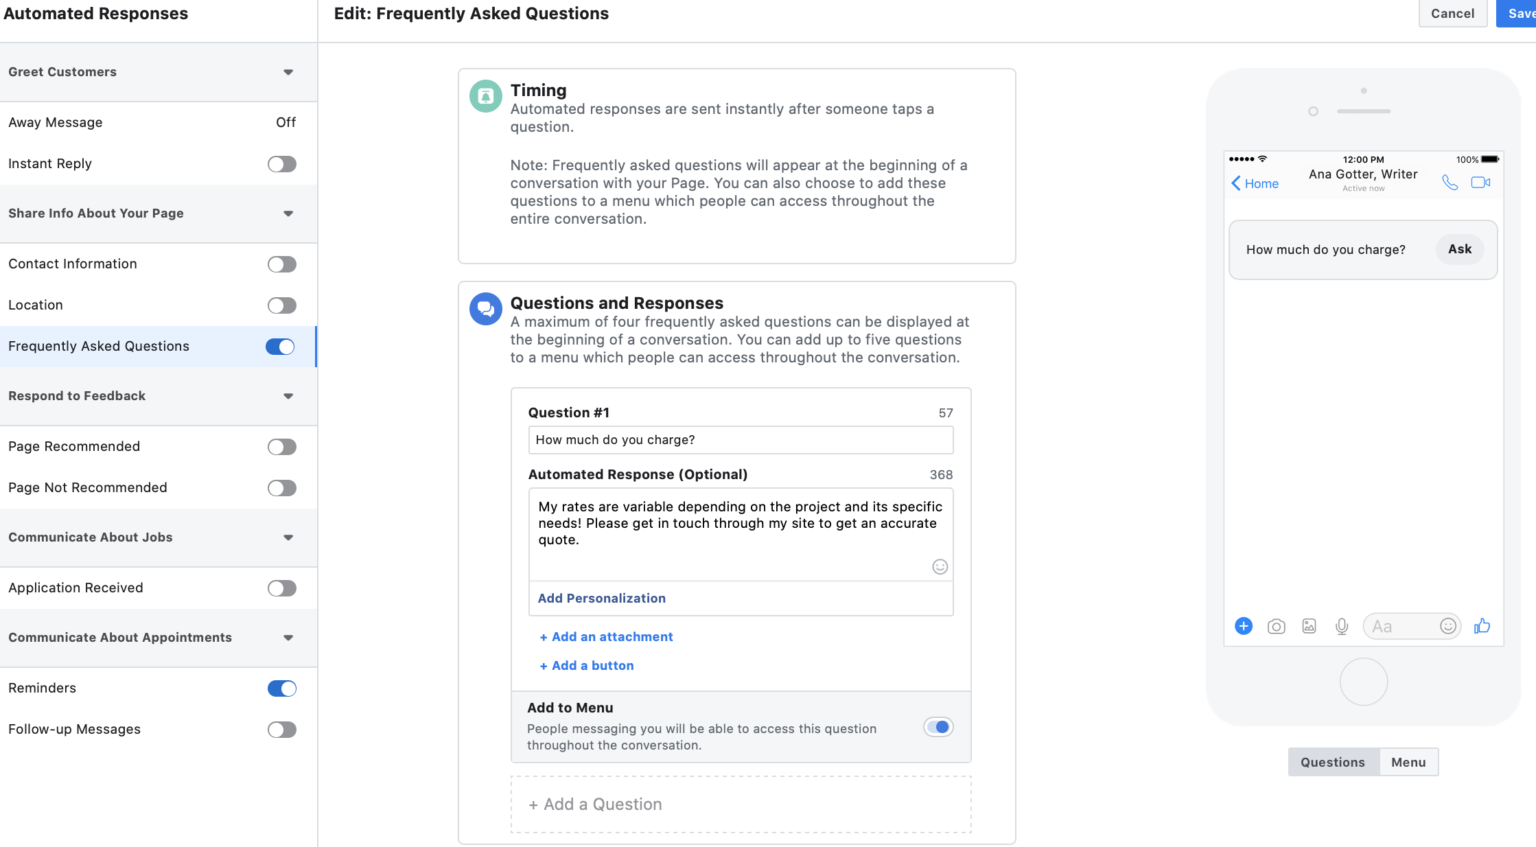Select Frequently Asked Questions in sidebar
The width and height of the screenshot is (1536, 847).
coord(158,346)
